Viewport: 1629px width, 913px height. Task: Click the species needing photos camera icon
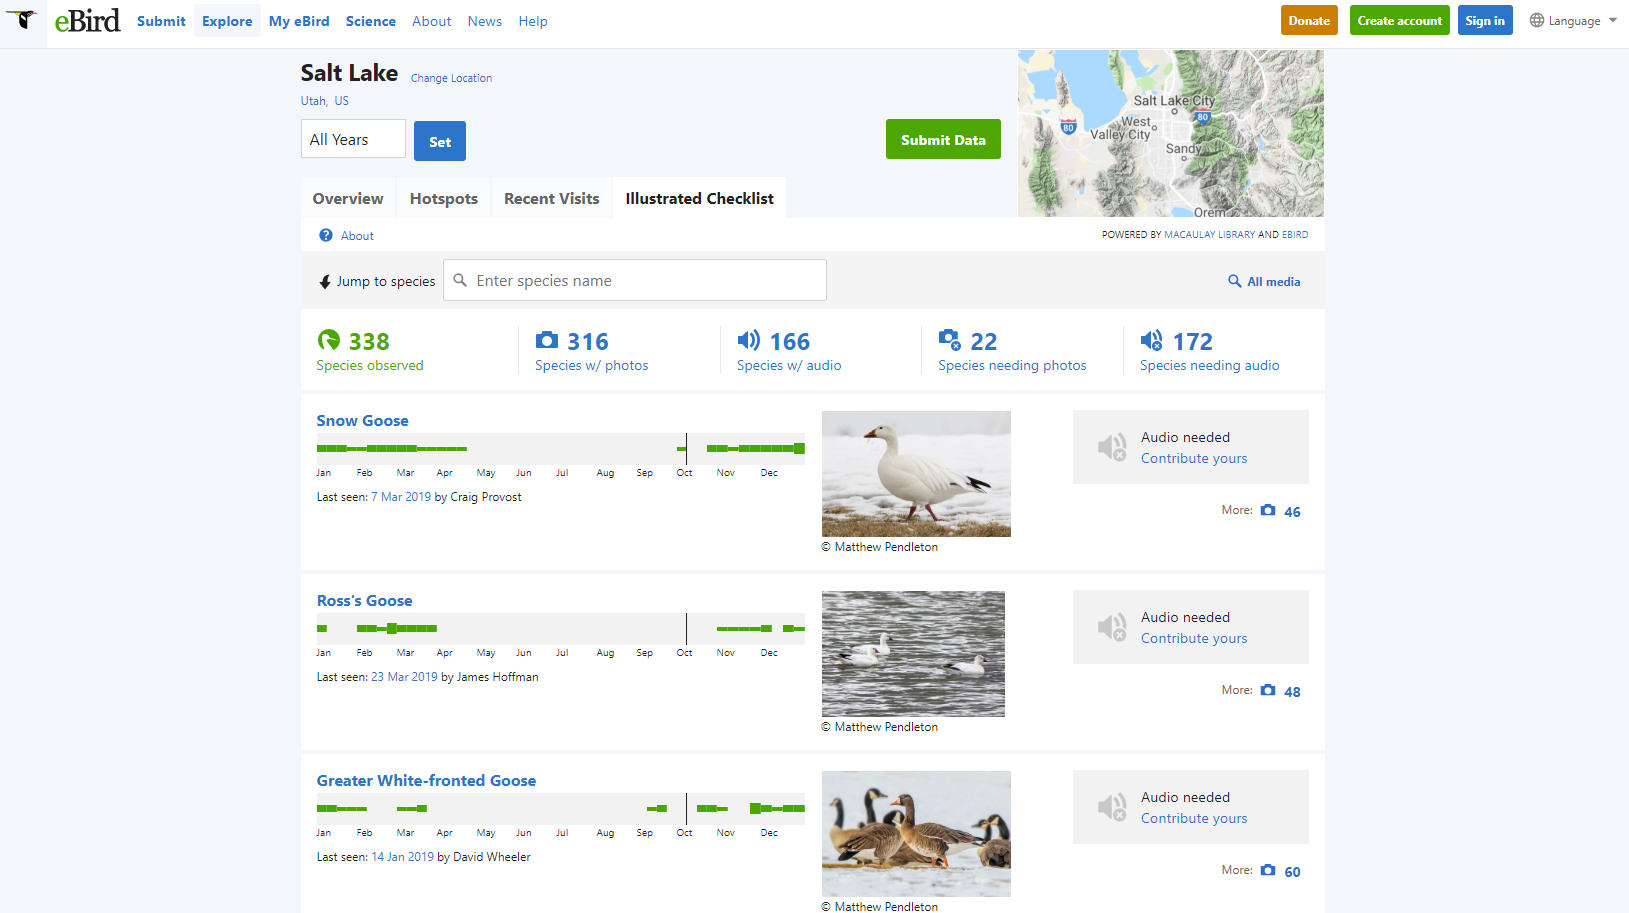[x=949, y=341]
